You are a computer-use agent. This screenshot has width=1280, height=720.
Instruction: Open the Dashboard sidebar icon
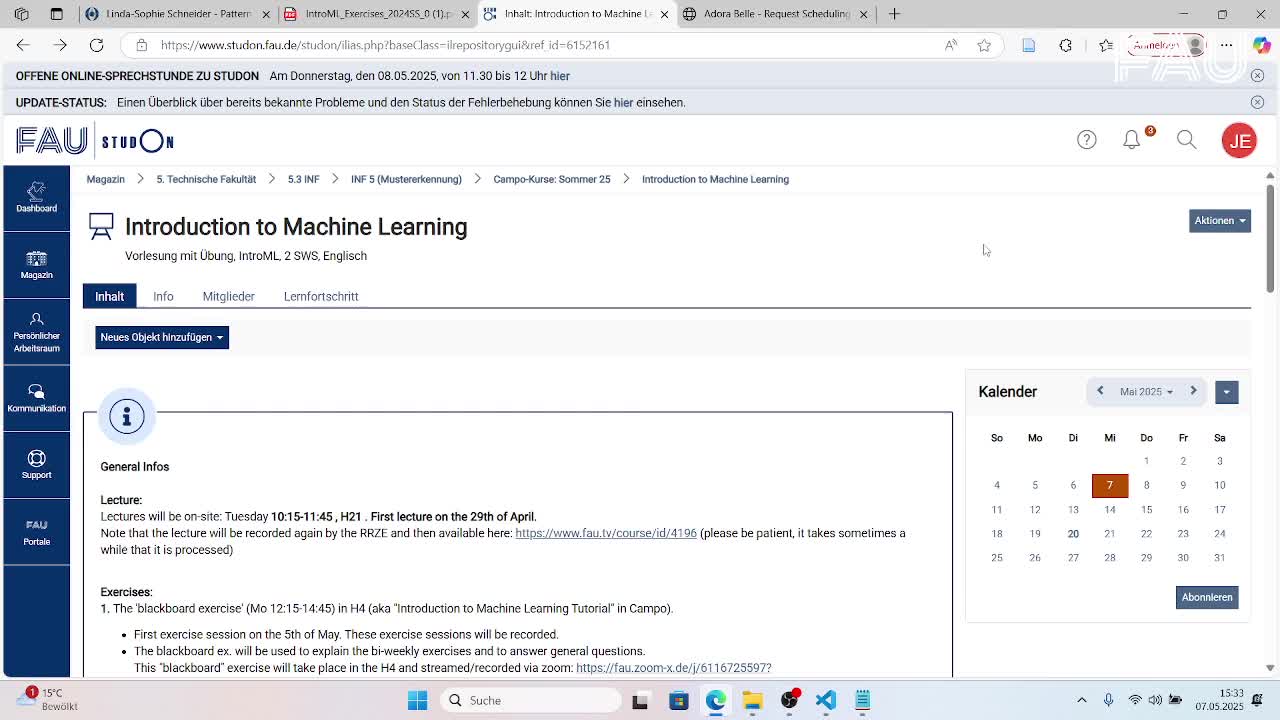click(x=36, y=197)
